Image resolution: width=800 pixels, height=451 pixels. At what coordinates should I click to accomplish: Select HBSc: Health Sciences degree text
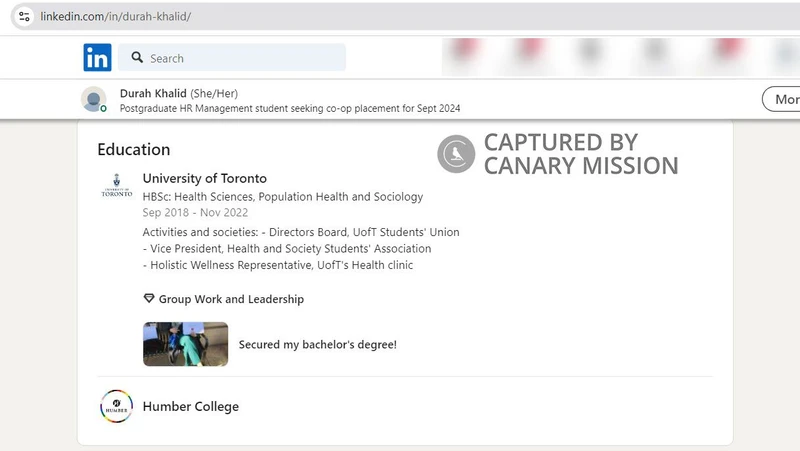pos(283,196)
